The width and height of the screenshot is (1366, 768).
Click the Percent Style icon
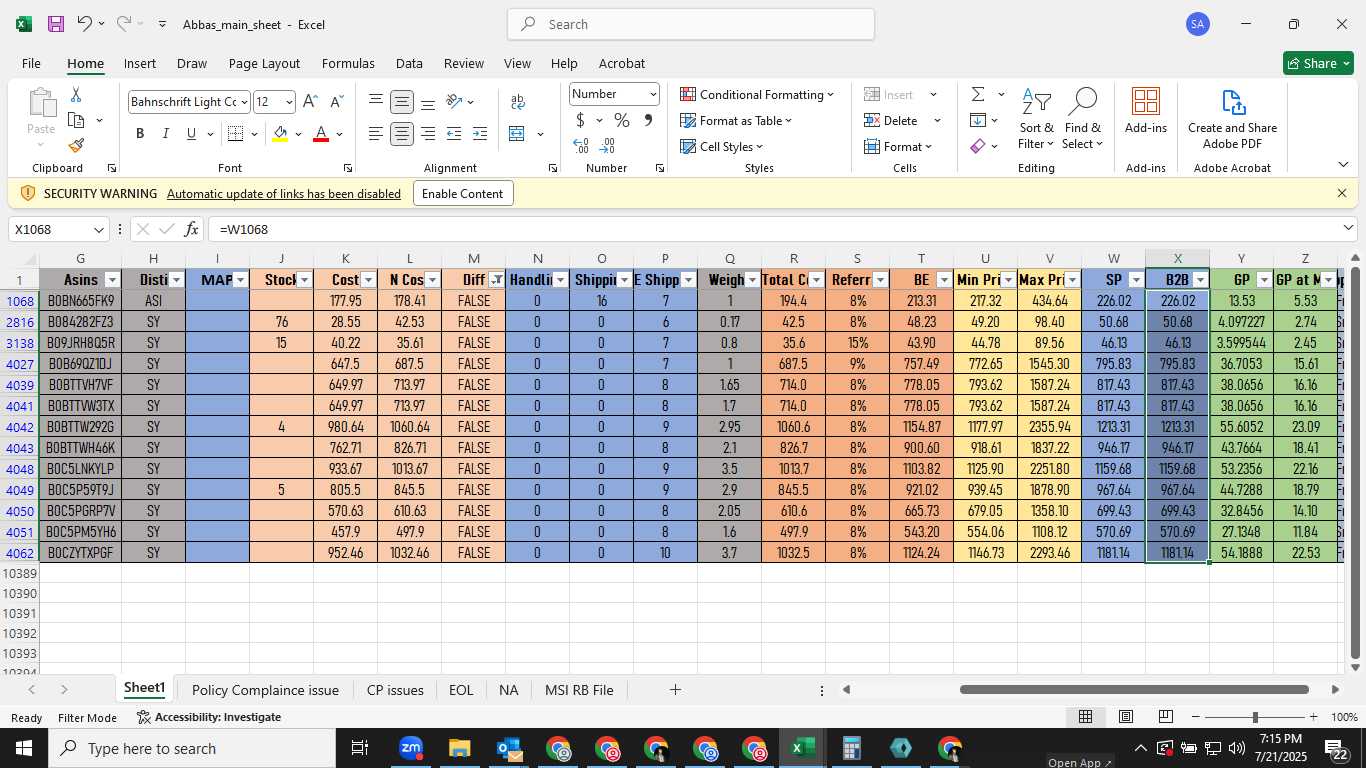pos(622,120)
